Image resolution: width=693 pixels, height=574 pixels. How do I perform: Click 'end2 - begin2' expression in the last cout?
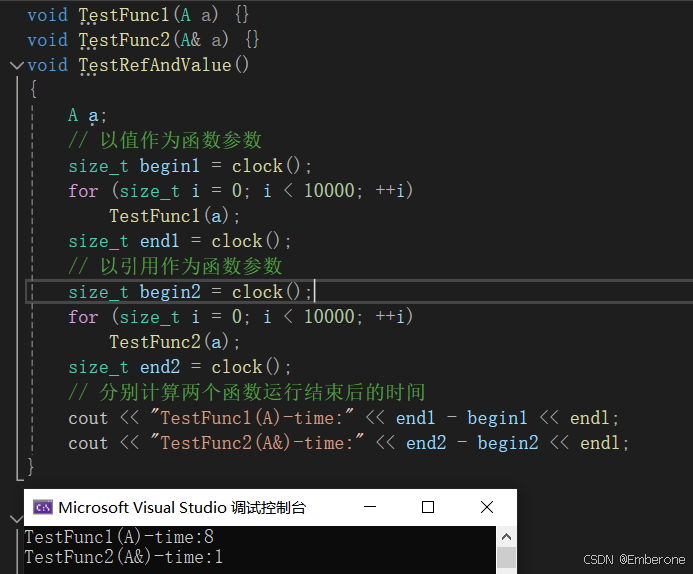pyautogui.click(x=472, y=443)
